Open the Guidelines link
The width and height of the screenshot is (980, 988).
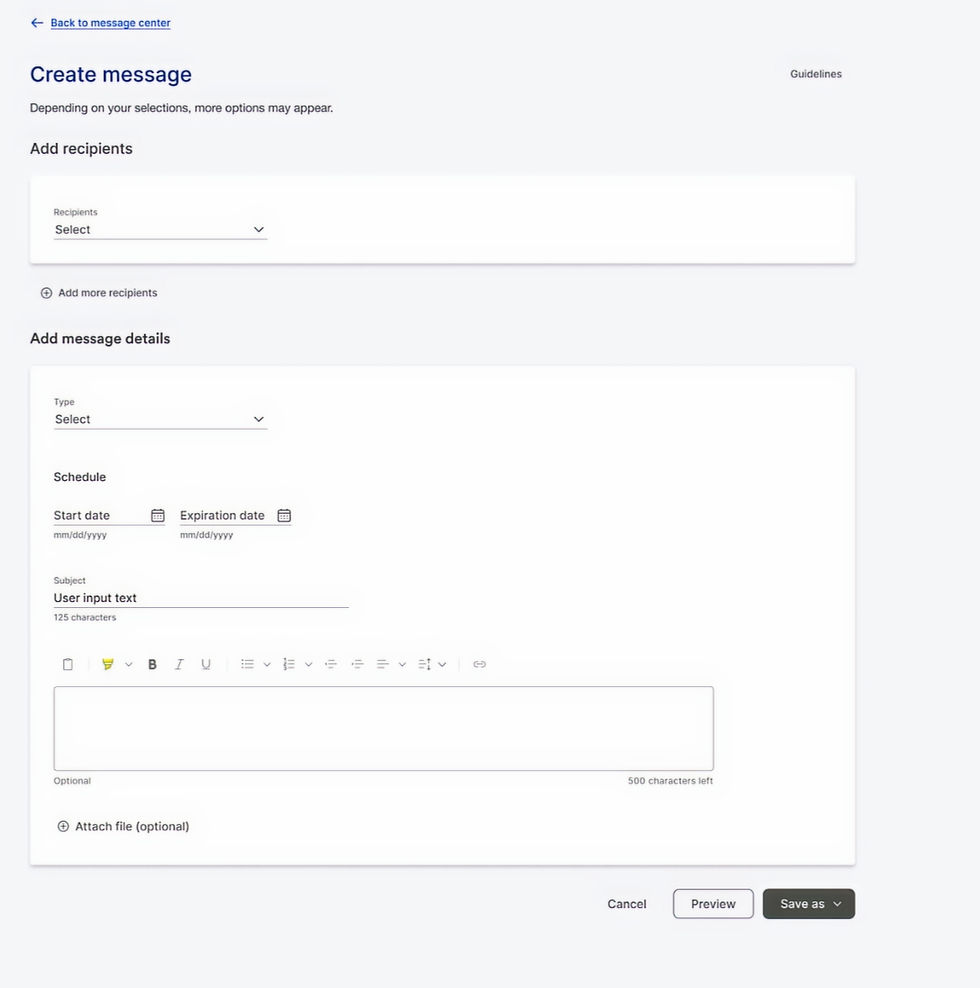click(816, 74)
